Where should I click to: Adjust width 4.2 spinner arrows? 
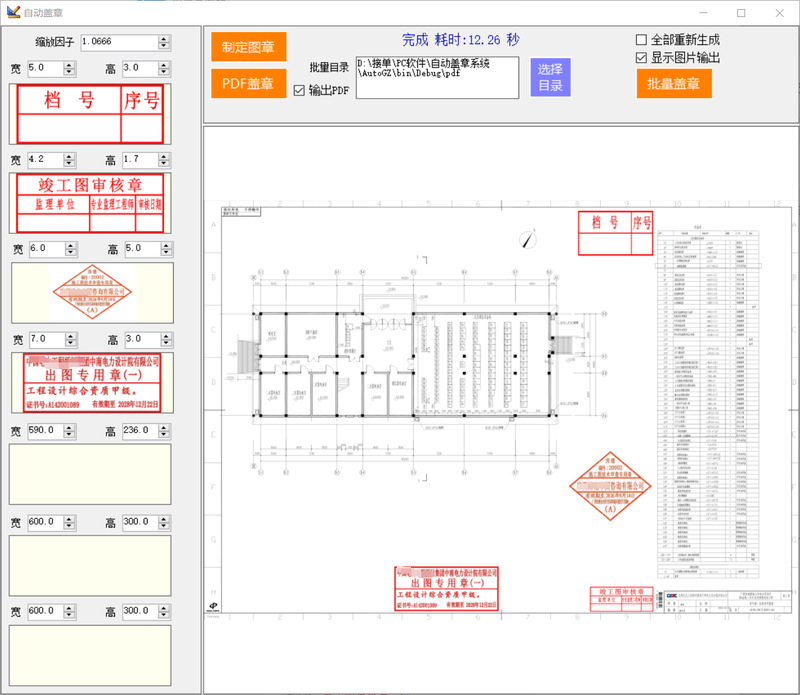69,160
